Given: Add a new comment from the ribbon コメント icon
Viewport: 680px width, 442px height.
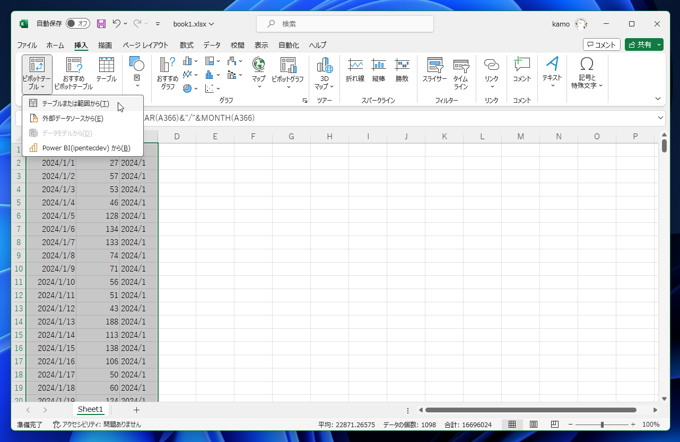Looking at the screenshot, I should [522, 70].
